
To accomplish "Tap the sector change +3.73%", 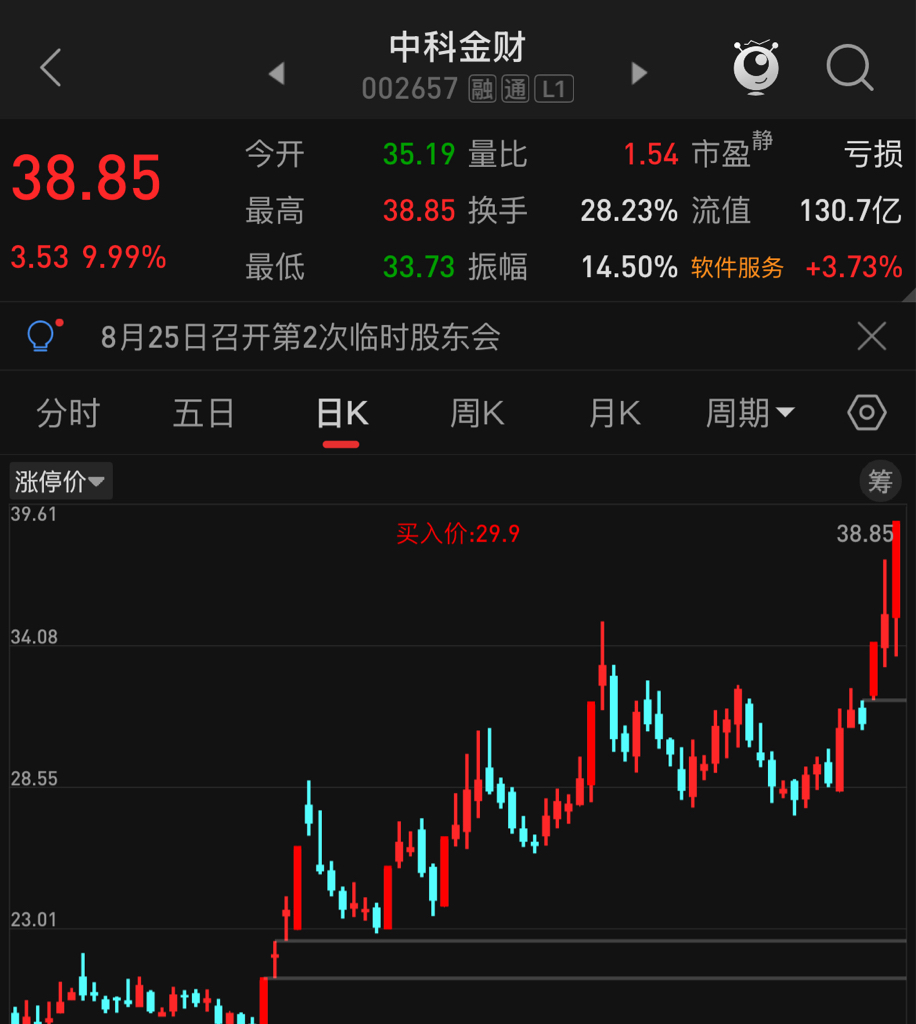I will [853, 268].
